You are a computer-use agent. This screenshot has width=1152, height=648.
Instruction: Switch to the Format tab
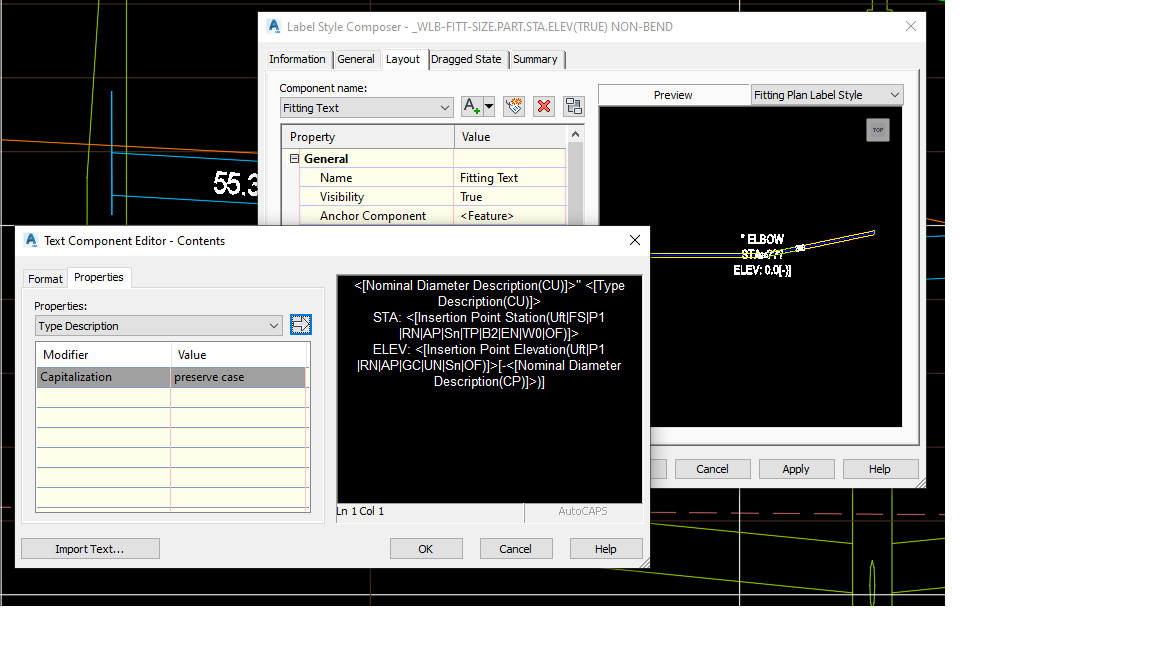coord(45,279)
